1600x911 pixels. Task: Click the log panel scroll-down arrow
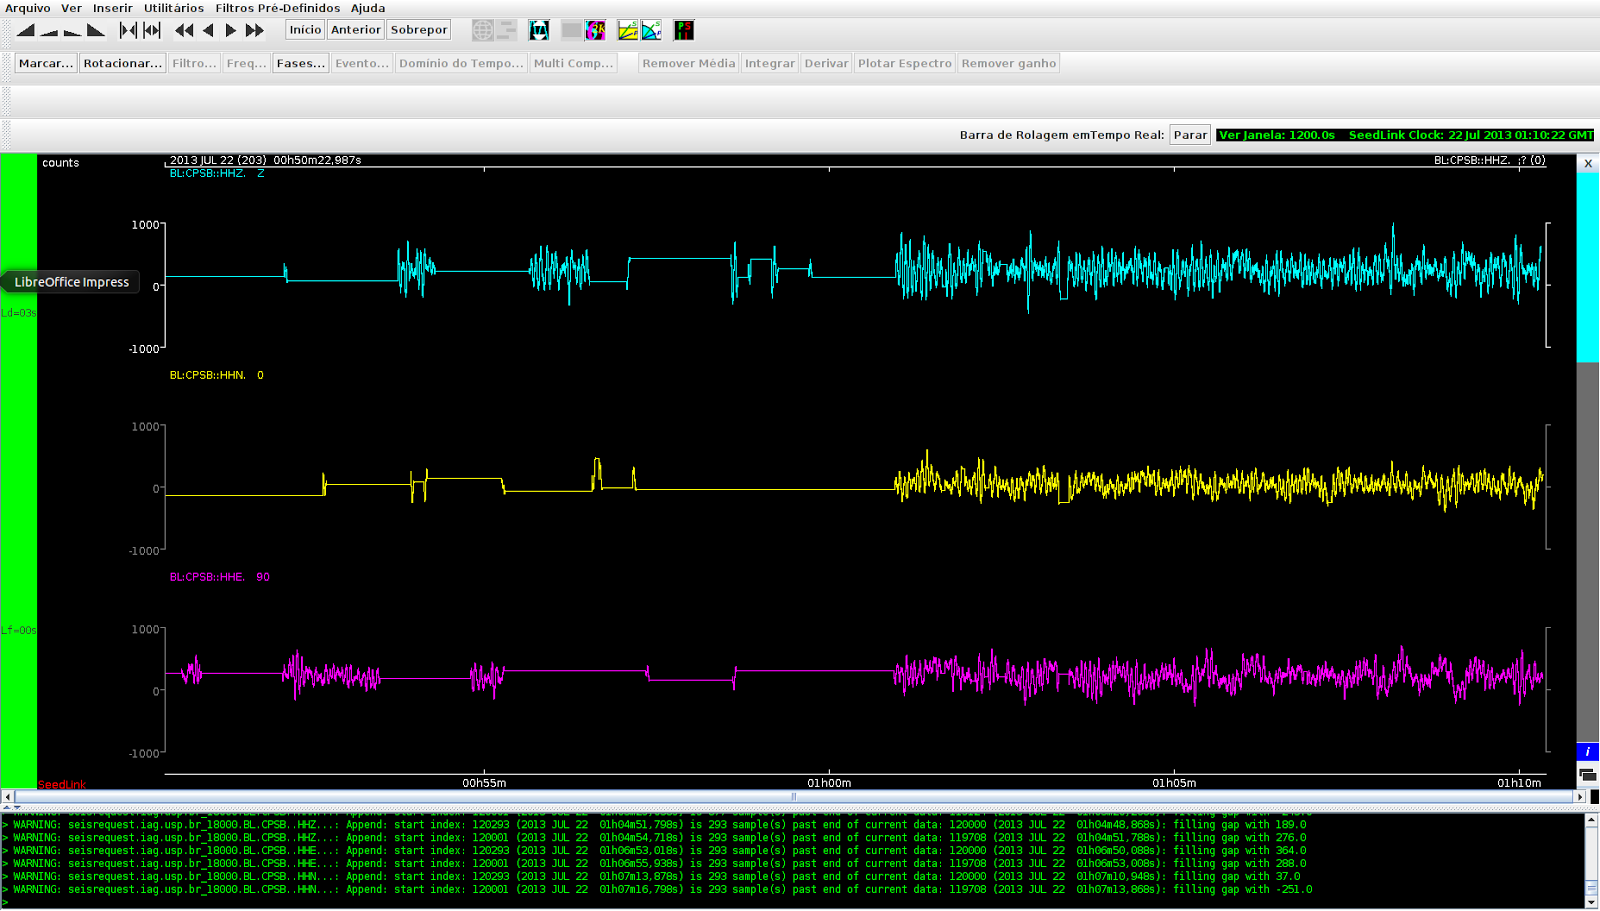tap(1591, 902)
